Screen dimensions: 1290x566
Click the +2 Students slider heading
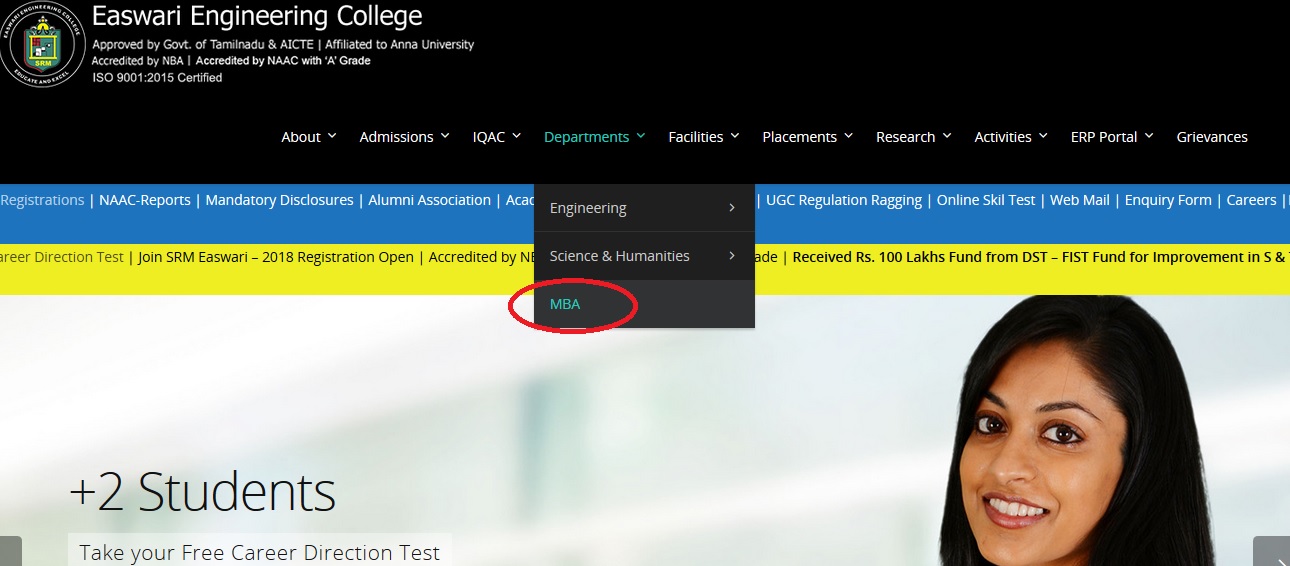(202, 491)
